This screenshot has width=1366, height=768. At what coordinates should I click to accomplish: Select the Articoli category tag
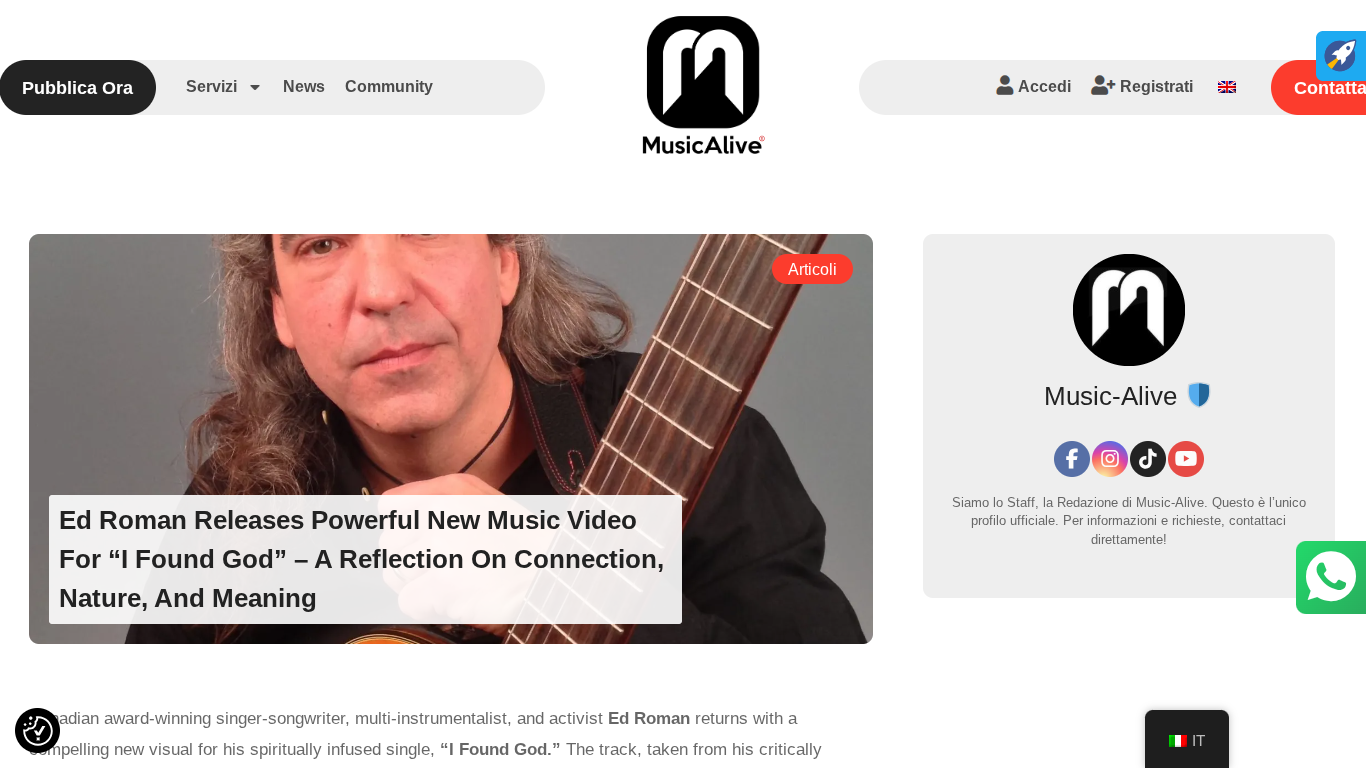(x=812, y=269)
